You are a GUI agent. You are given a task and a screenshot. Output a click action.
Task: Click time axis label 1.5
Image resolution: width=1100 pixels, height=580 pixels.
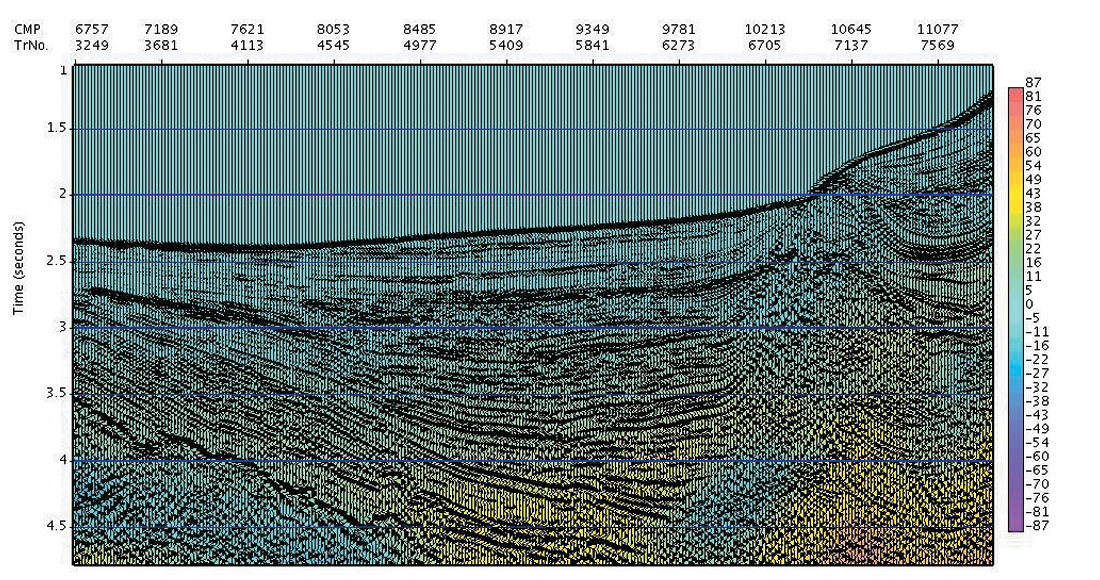[x=59, y=128]
